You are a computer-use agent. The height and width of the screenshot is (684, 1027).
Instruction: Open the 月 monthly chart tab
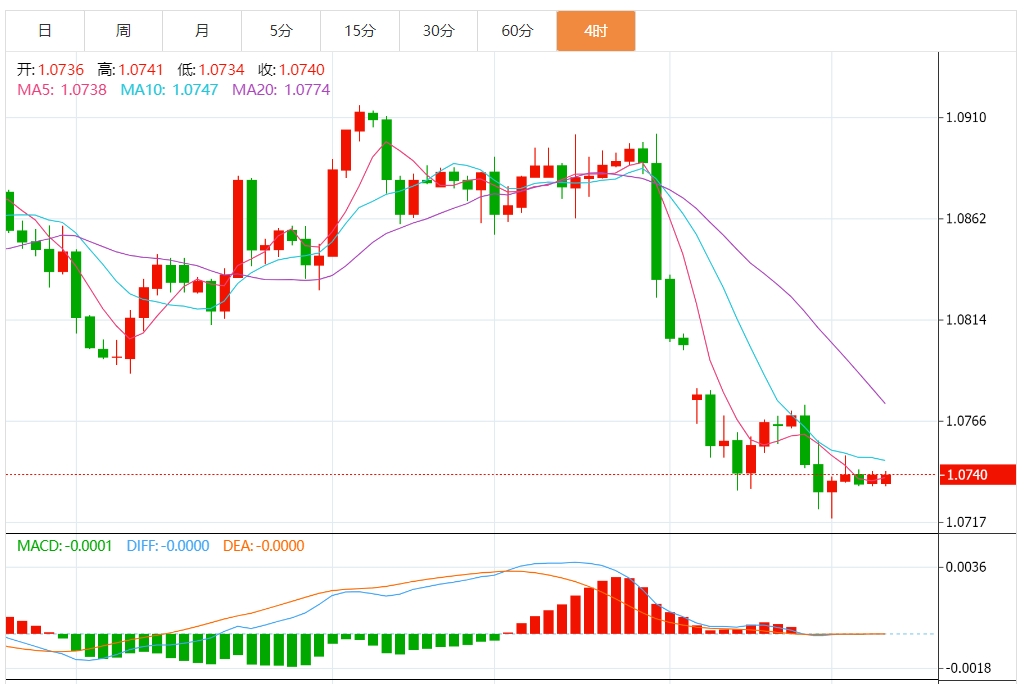coord(202,31)
